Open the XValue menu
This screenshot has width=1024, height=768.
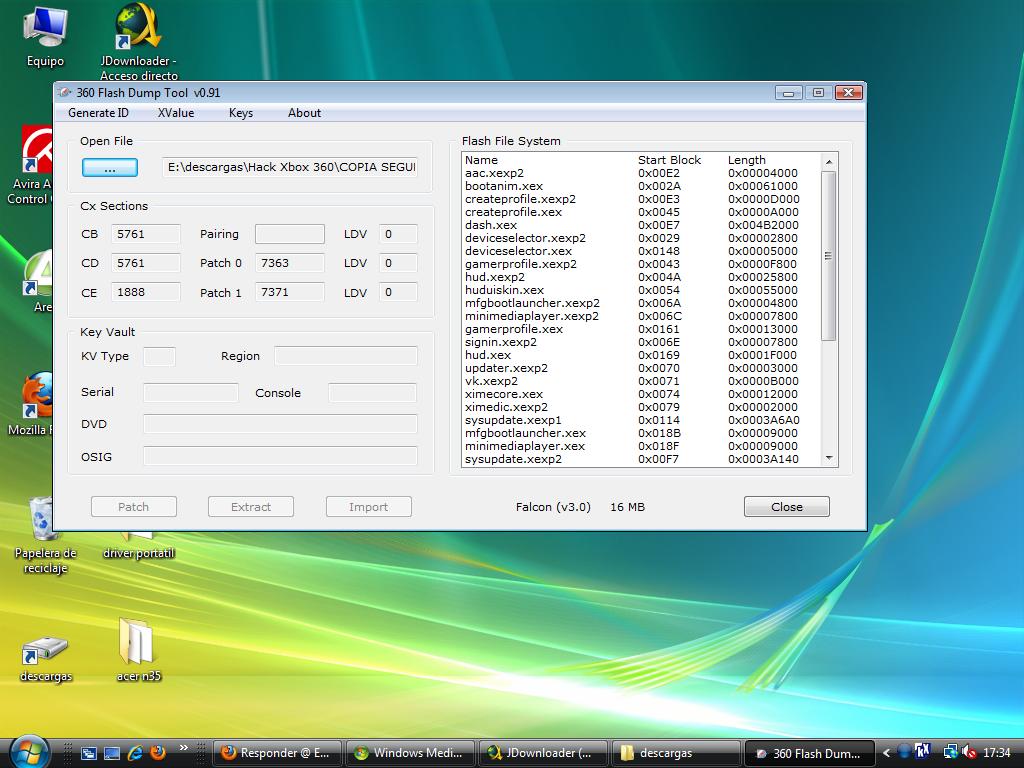(x=176, y=113)
